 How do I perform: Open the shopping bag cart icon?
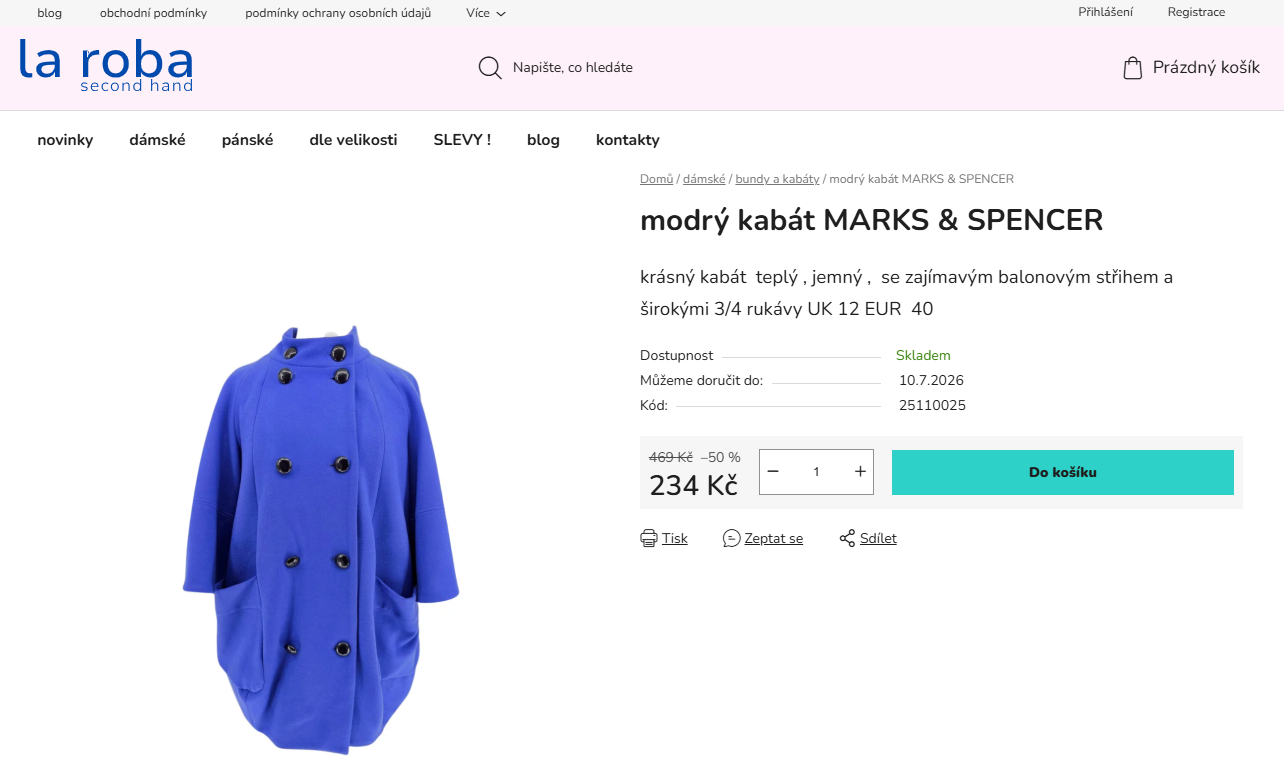point(1132,68)
